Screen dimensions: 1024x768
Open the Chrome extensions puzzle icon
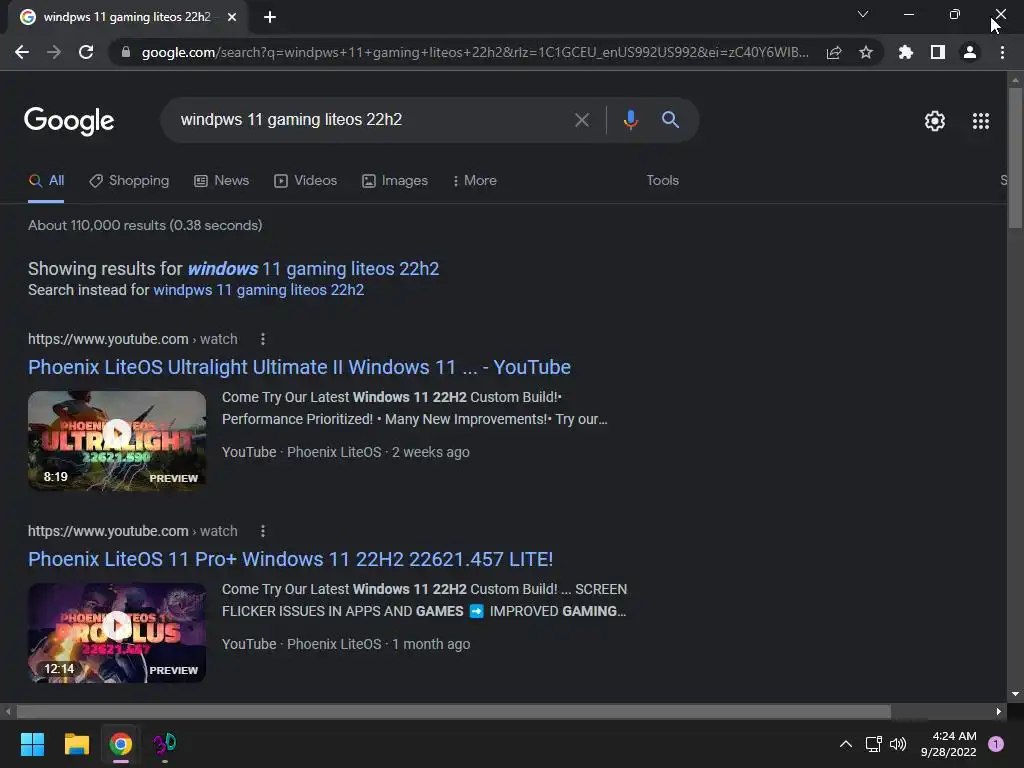(906, 52)
